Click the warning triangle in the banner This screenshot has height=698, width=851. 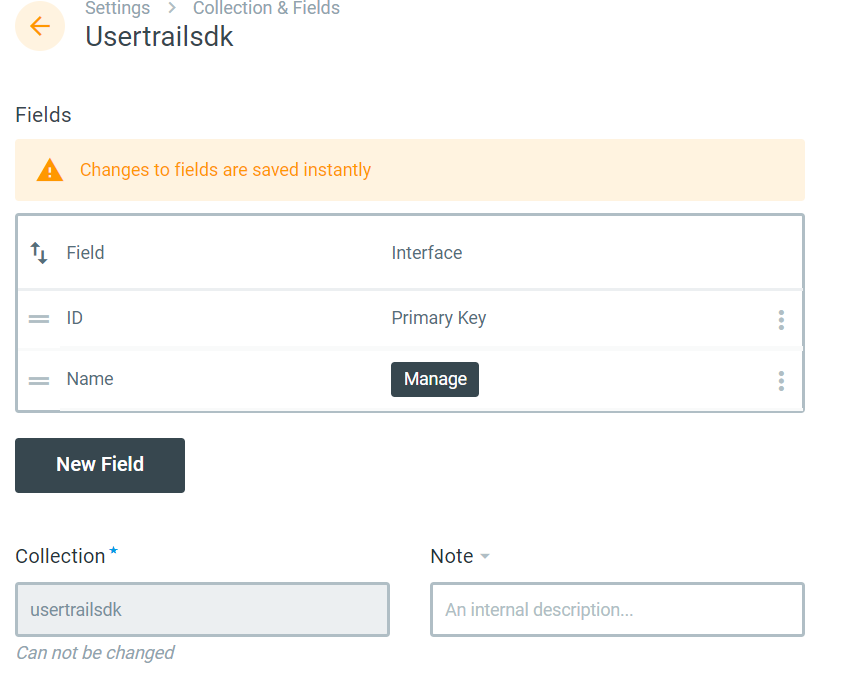(x=48, y=169)
